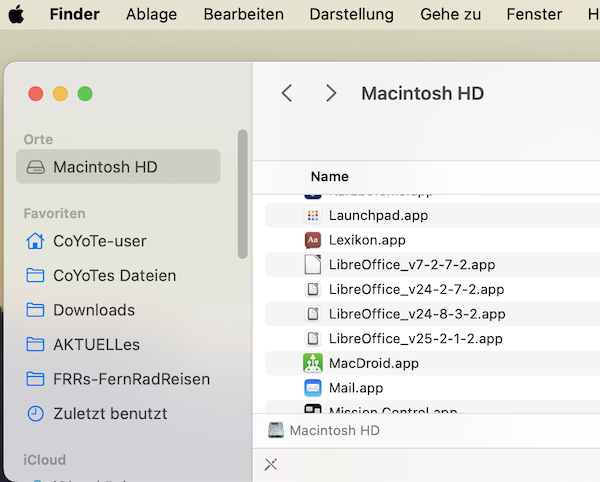Open Downloads in the sidebar
Screen dimensions: 600x482
(x=118, y=310)
